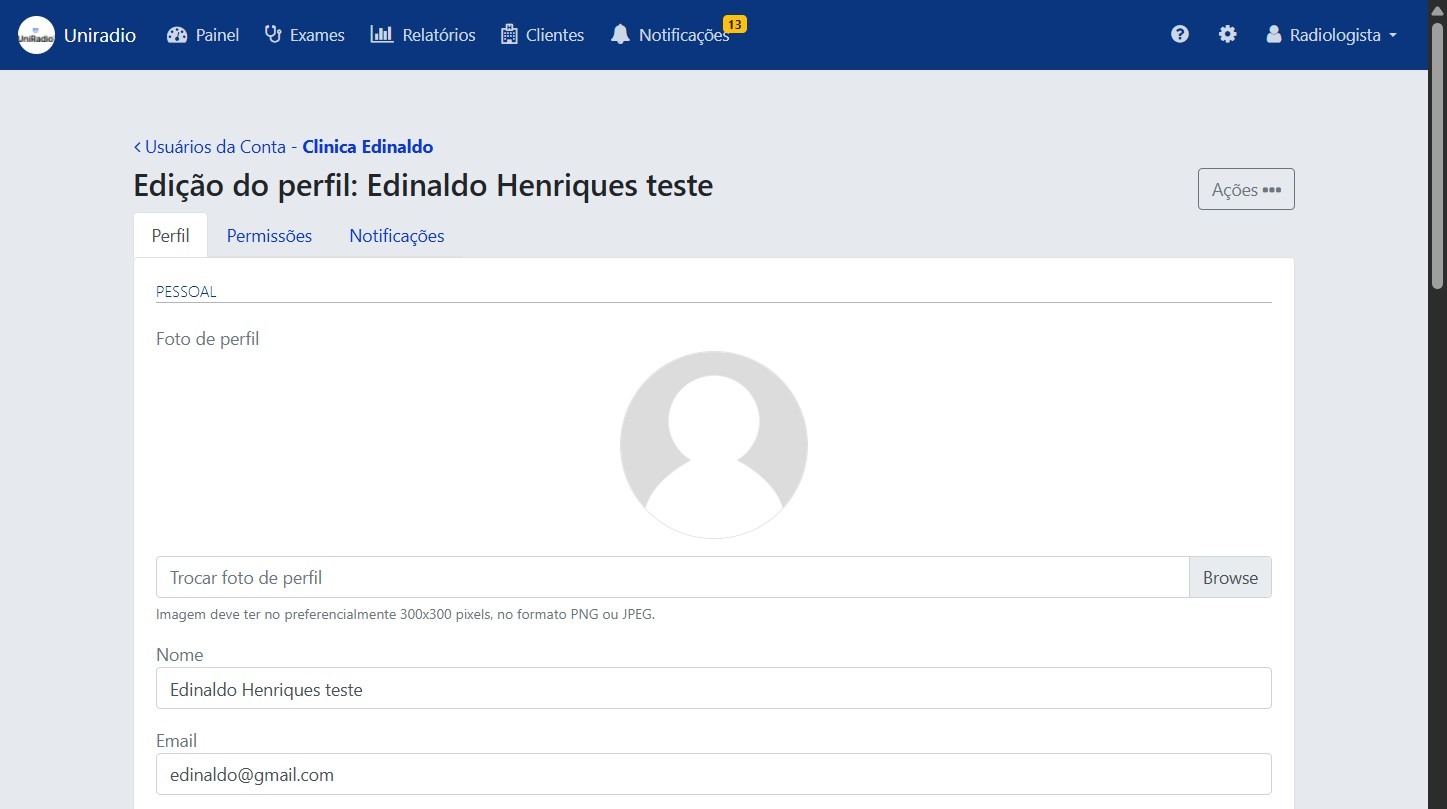Open the settings gear icon
Image resolution: width=1447 pixels, height=809 pixels.
tap(1227, 34)
